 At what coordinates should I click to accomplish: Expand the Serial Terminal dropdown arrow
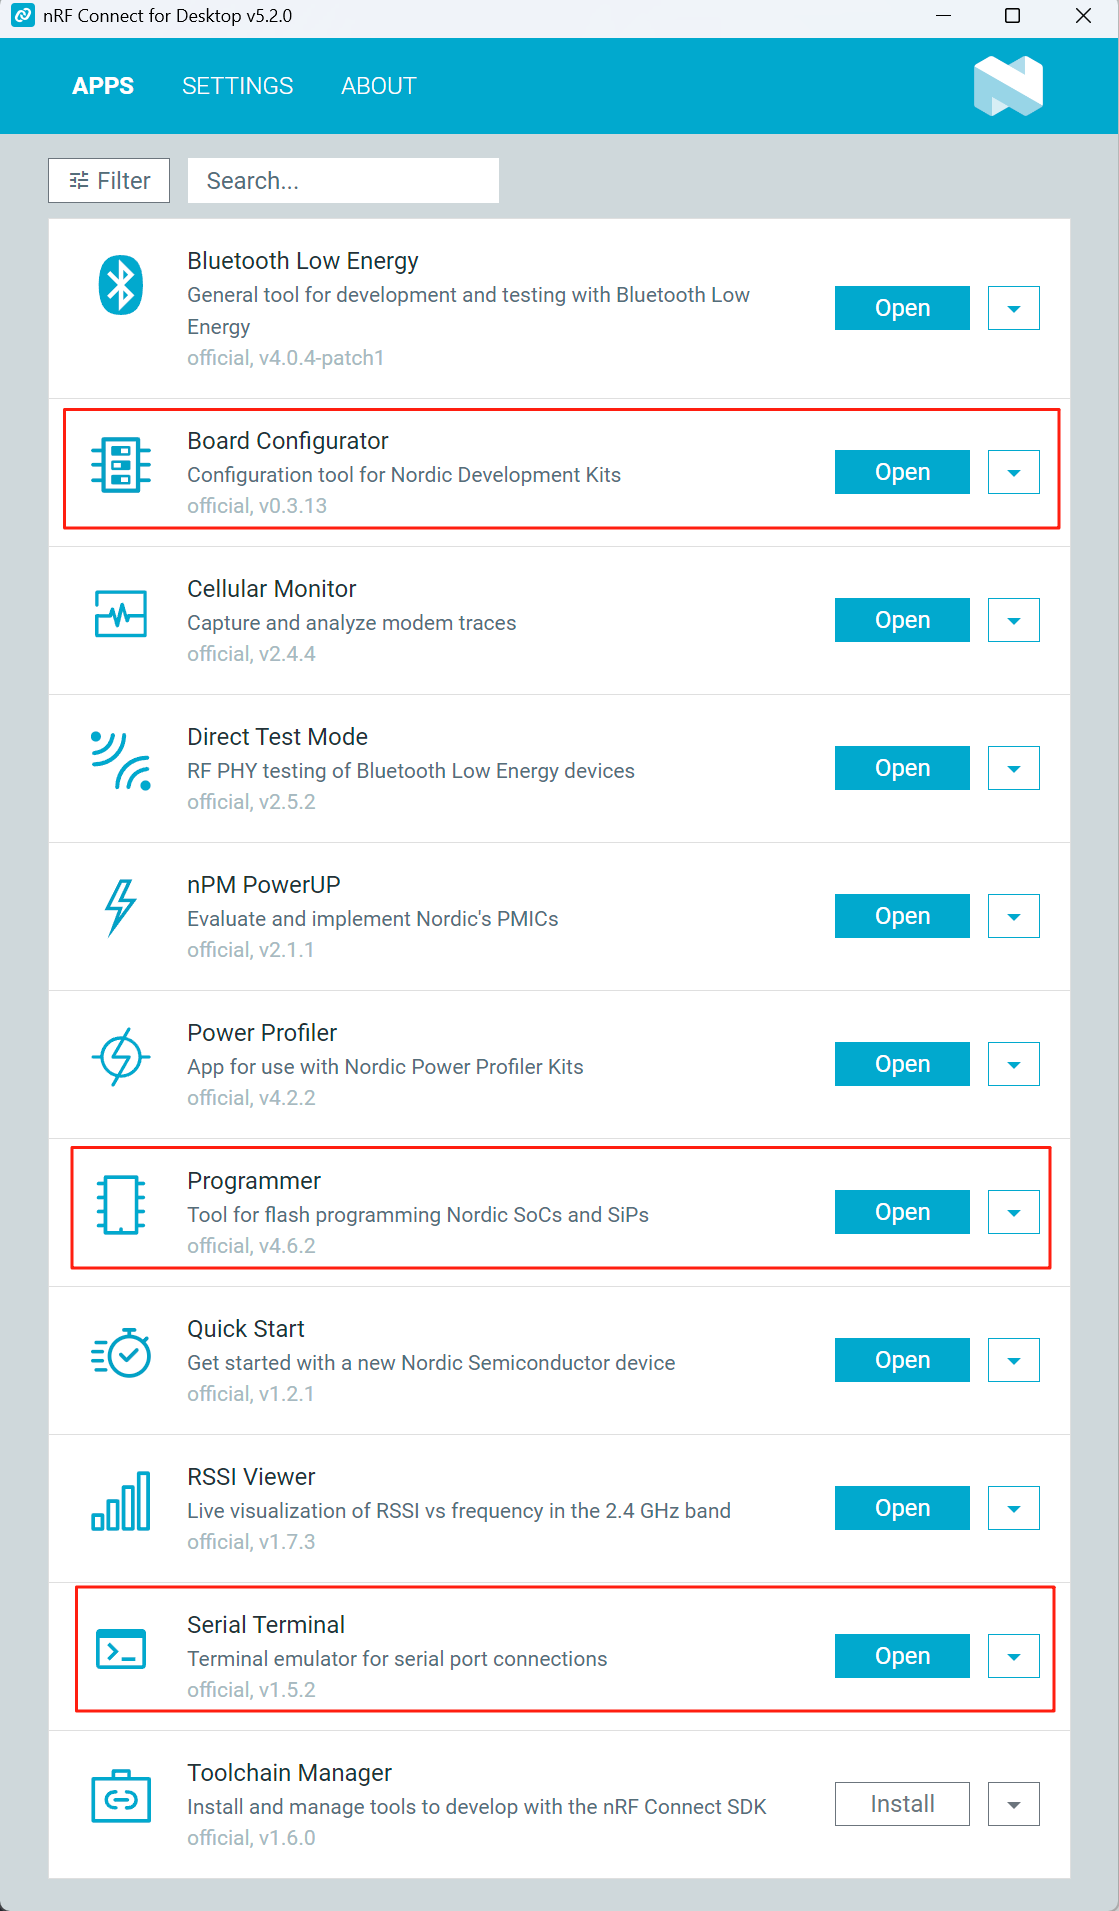(1014, 1656)
